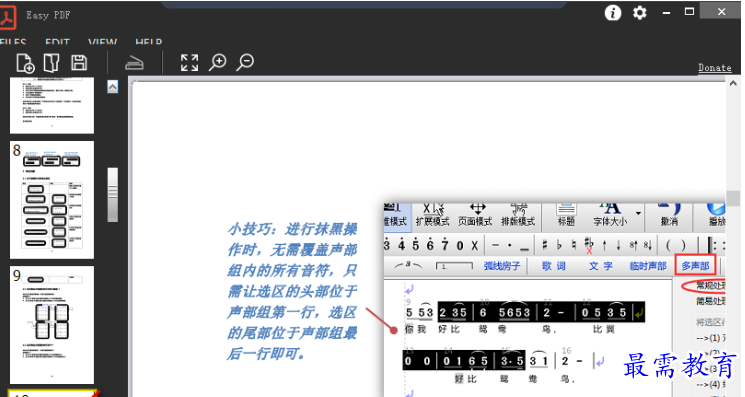Click 常规处理 option in side panel
745x397 pixels.
pos(710,285)
